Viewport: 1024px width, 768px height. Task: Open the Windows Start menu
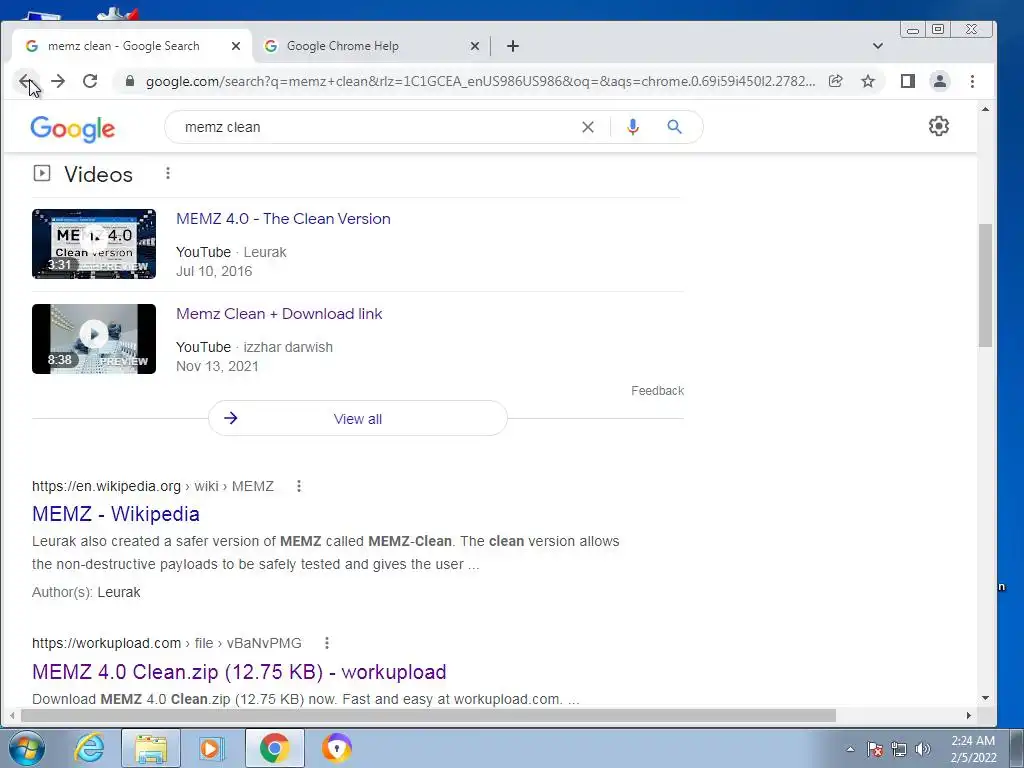[x=27, y=748]
